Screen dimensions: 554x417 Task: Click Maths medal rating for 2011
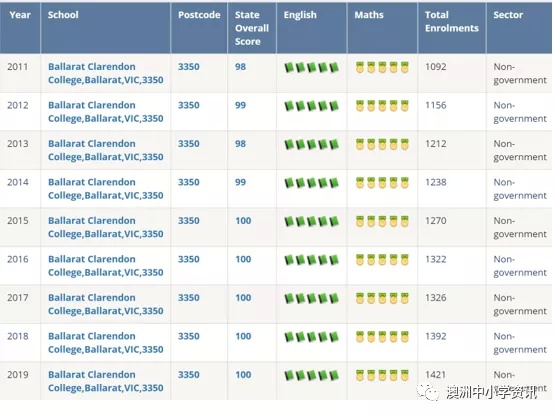click(x=382, y=67)
